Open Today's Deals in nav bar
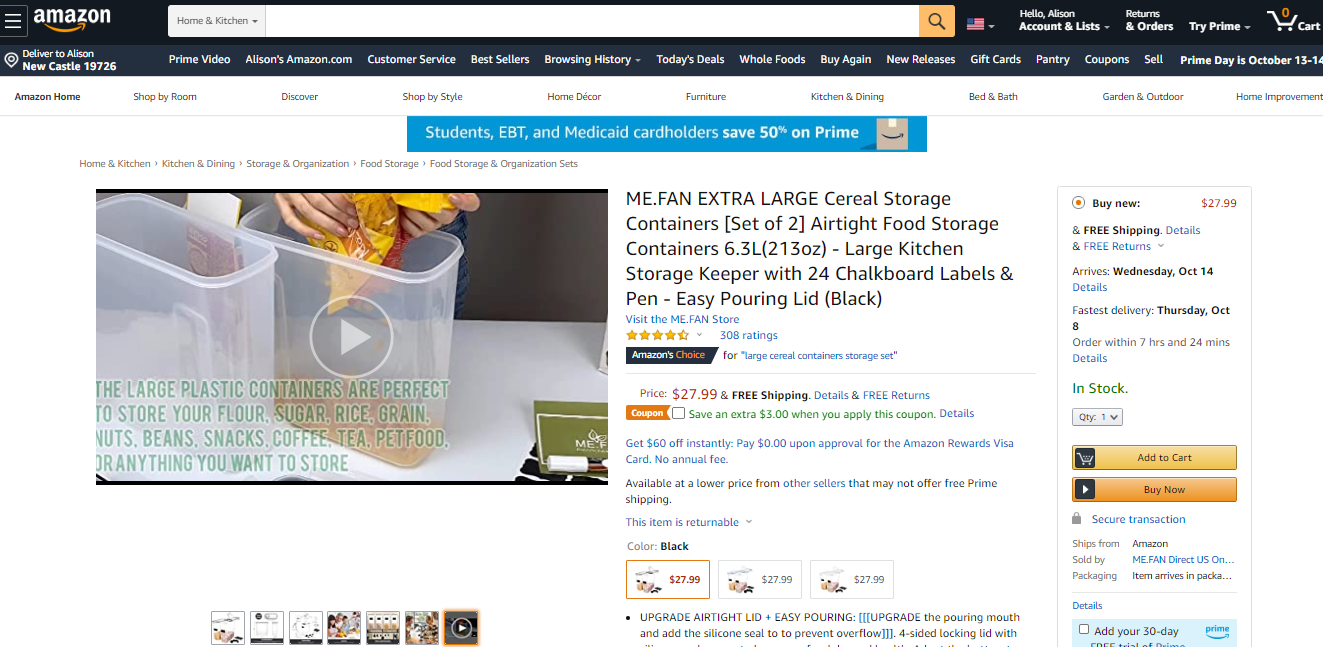 pos(690,59)
